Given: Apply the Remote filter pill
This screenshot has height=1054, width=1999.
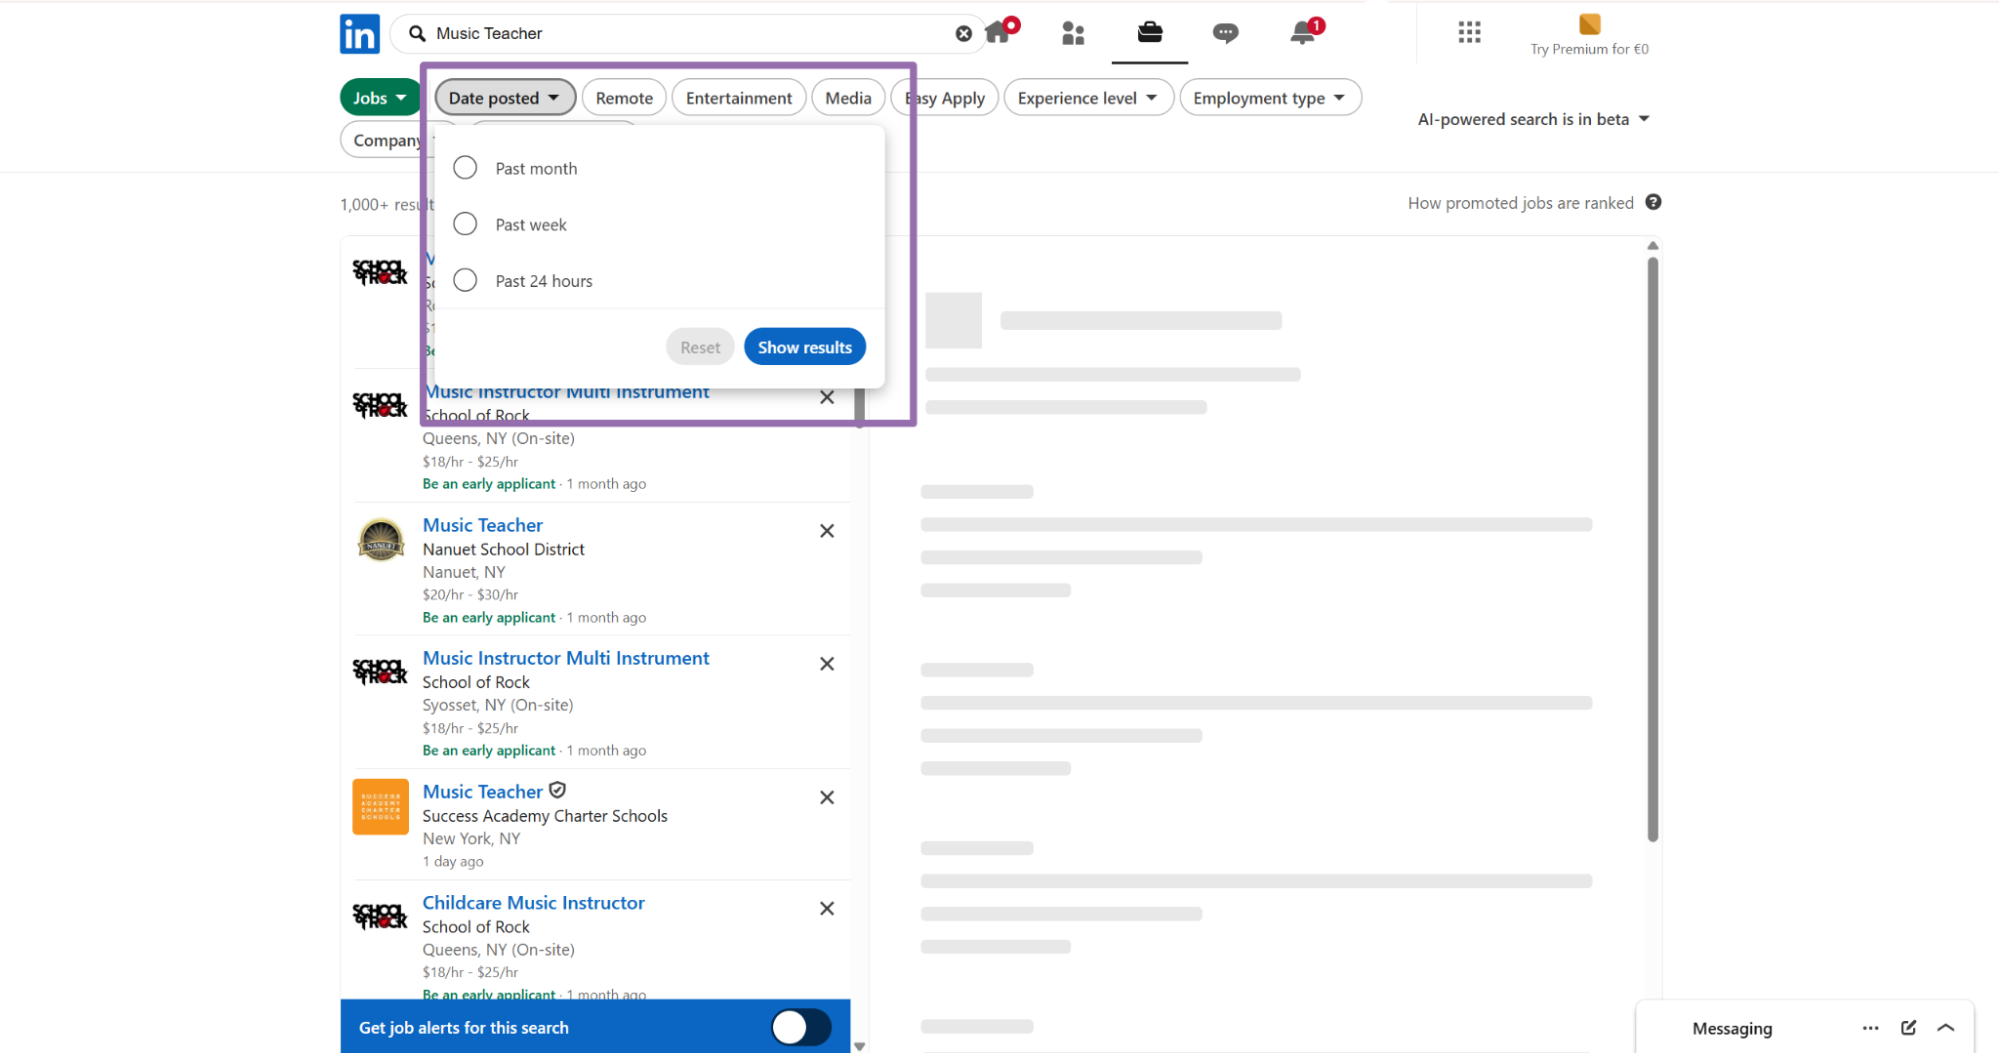Looking at the screenshot, I should pyautogui.click(x=624, y=98).
